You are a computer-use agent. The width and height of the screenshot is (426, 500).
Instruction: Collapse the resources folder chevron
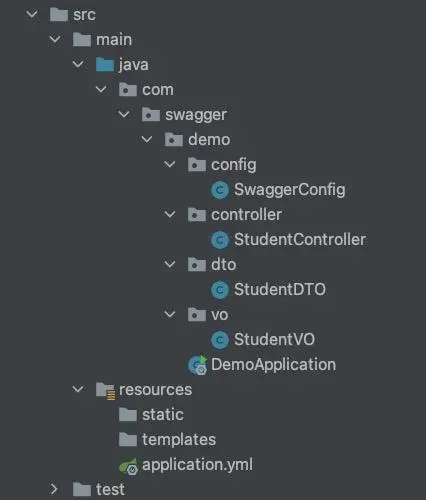pos(78,389)
